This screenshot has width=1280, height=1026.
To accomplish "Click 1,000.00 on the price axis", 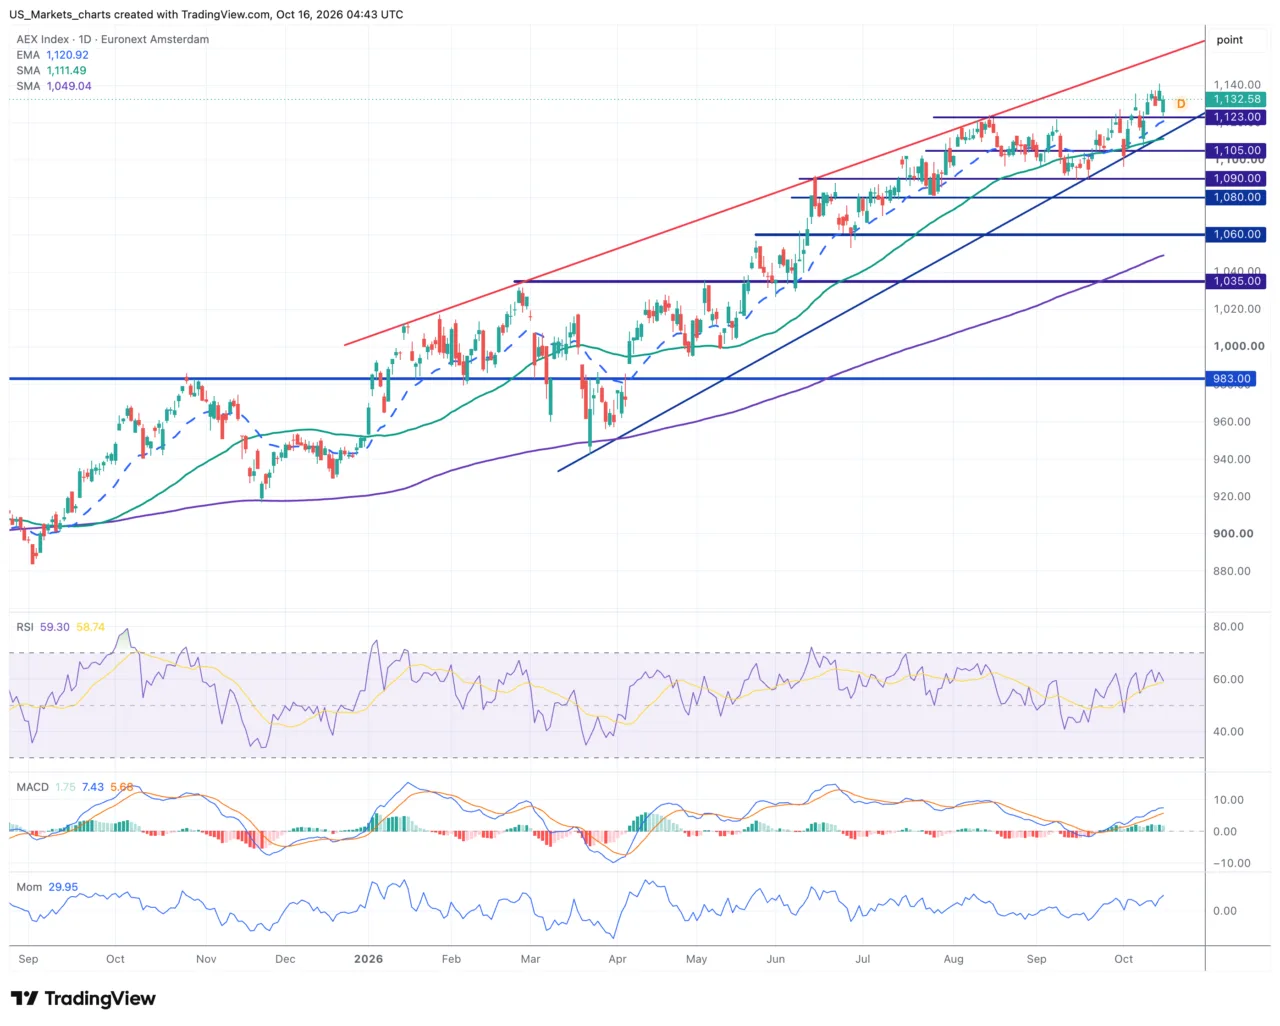I will pos(1239,346).
